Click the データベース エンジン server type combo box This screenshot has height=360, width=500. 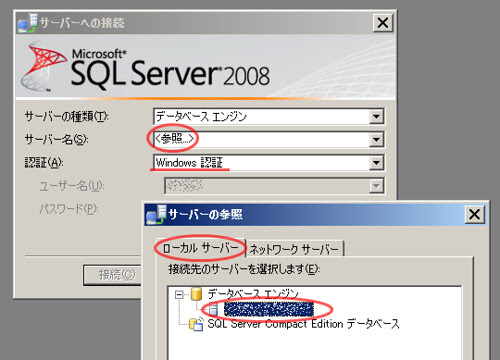click(269, 117)
